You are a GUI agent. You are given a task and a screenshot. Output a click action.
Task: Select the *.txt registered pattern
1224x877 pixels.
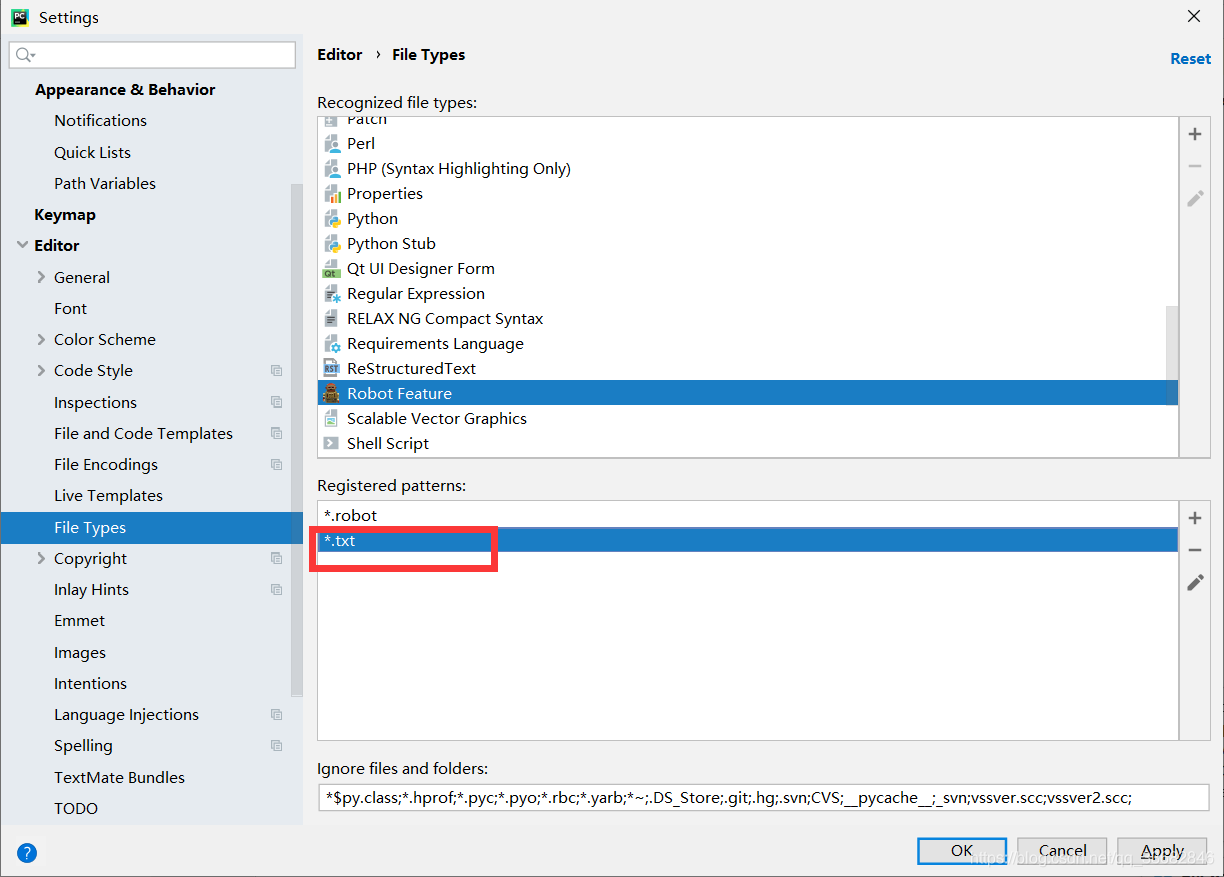[x=748, y=541]
